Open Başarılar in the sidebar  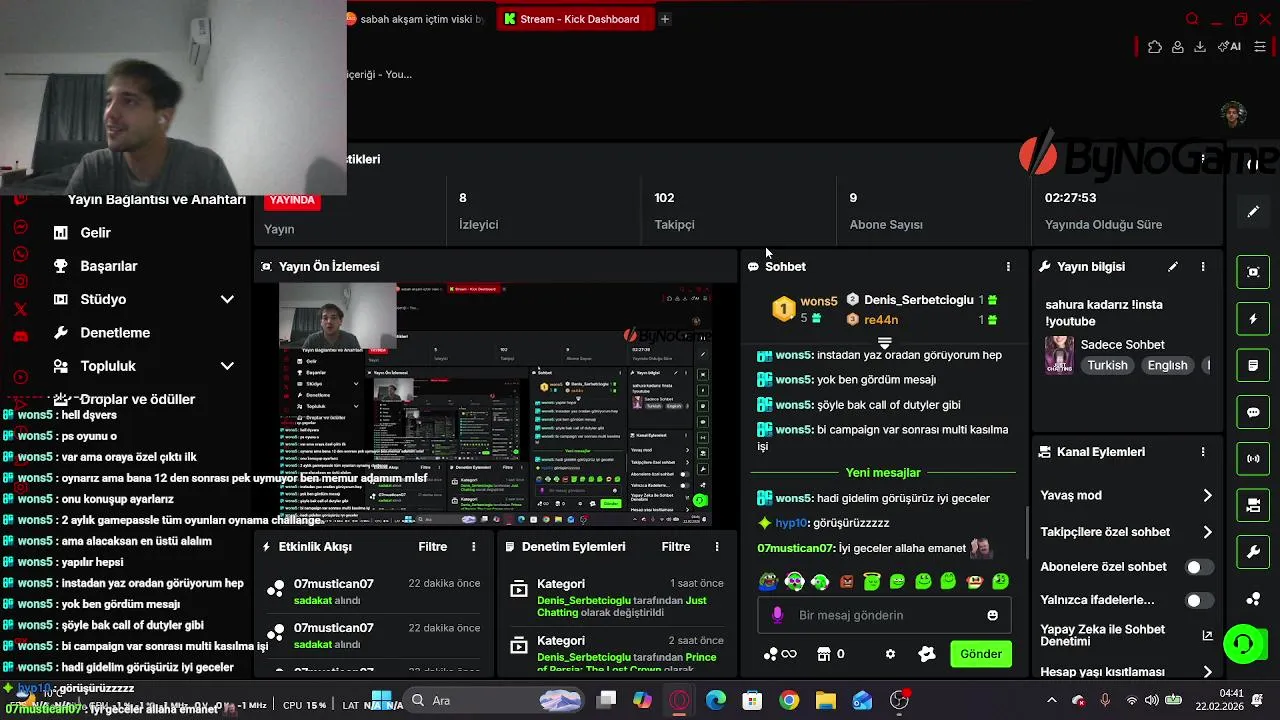109,266
